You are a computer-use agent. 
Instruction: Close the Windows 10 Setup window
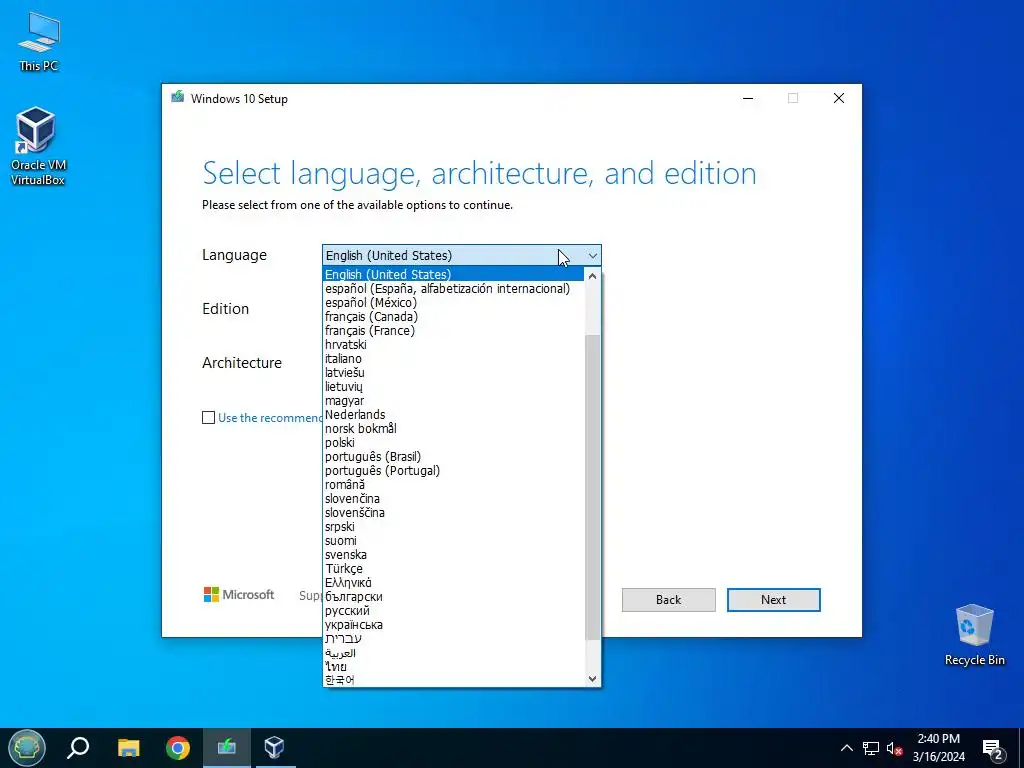[839, 98]
